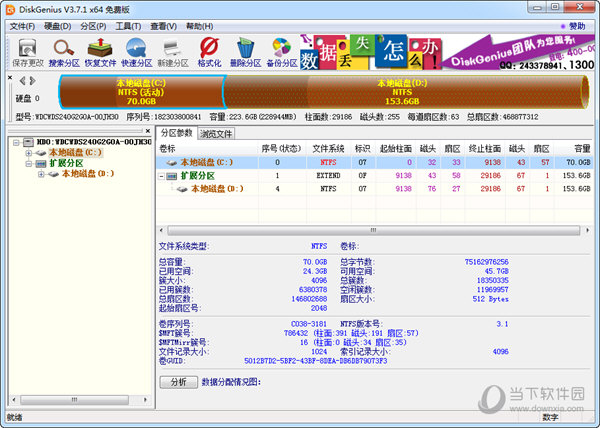Close the disk map panel with small X
The image size is (600, 428).
pos(10,78)
